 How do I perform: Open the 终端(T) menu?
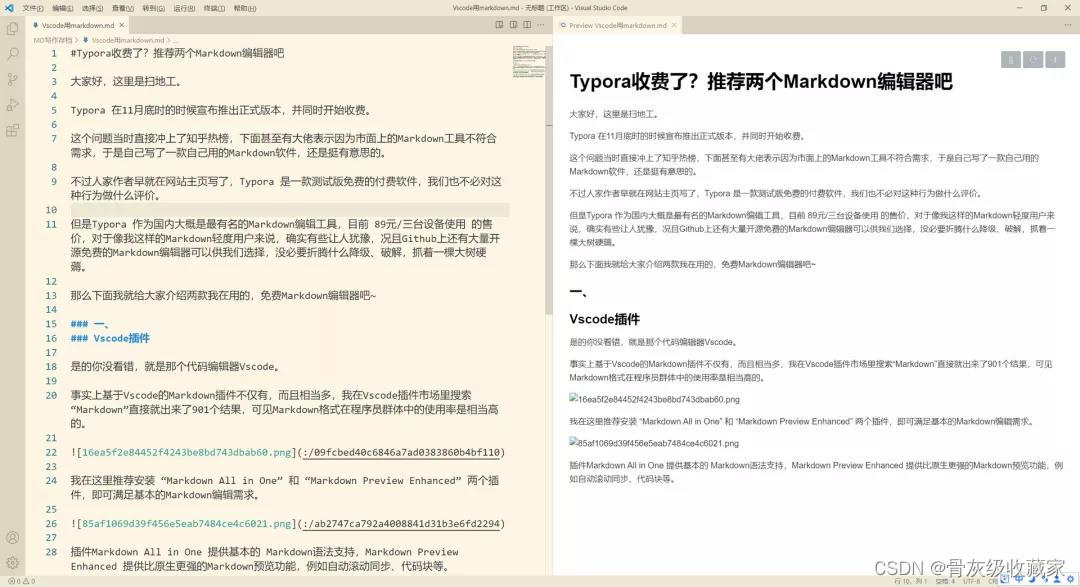tap(214, 8)
